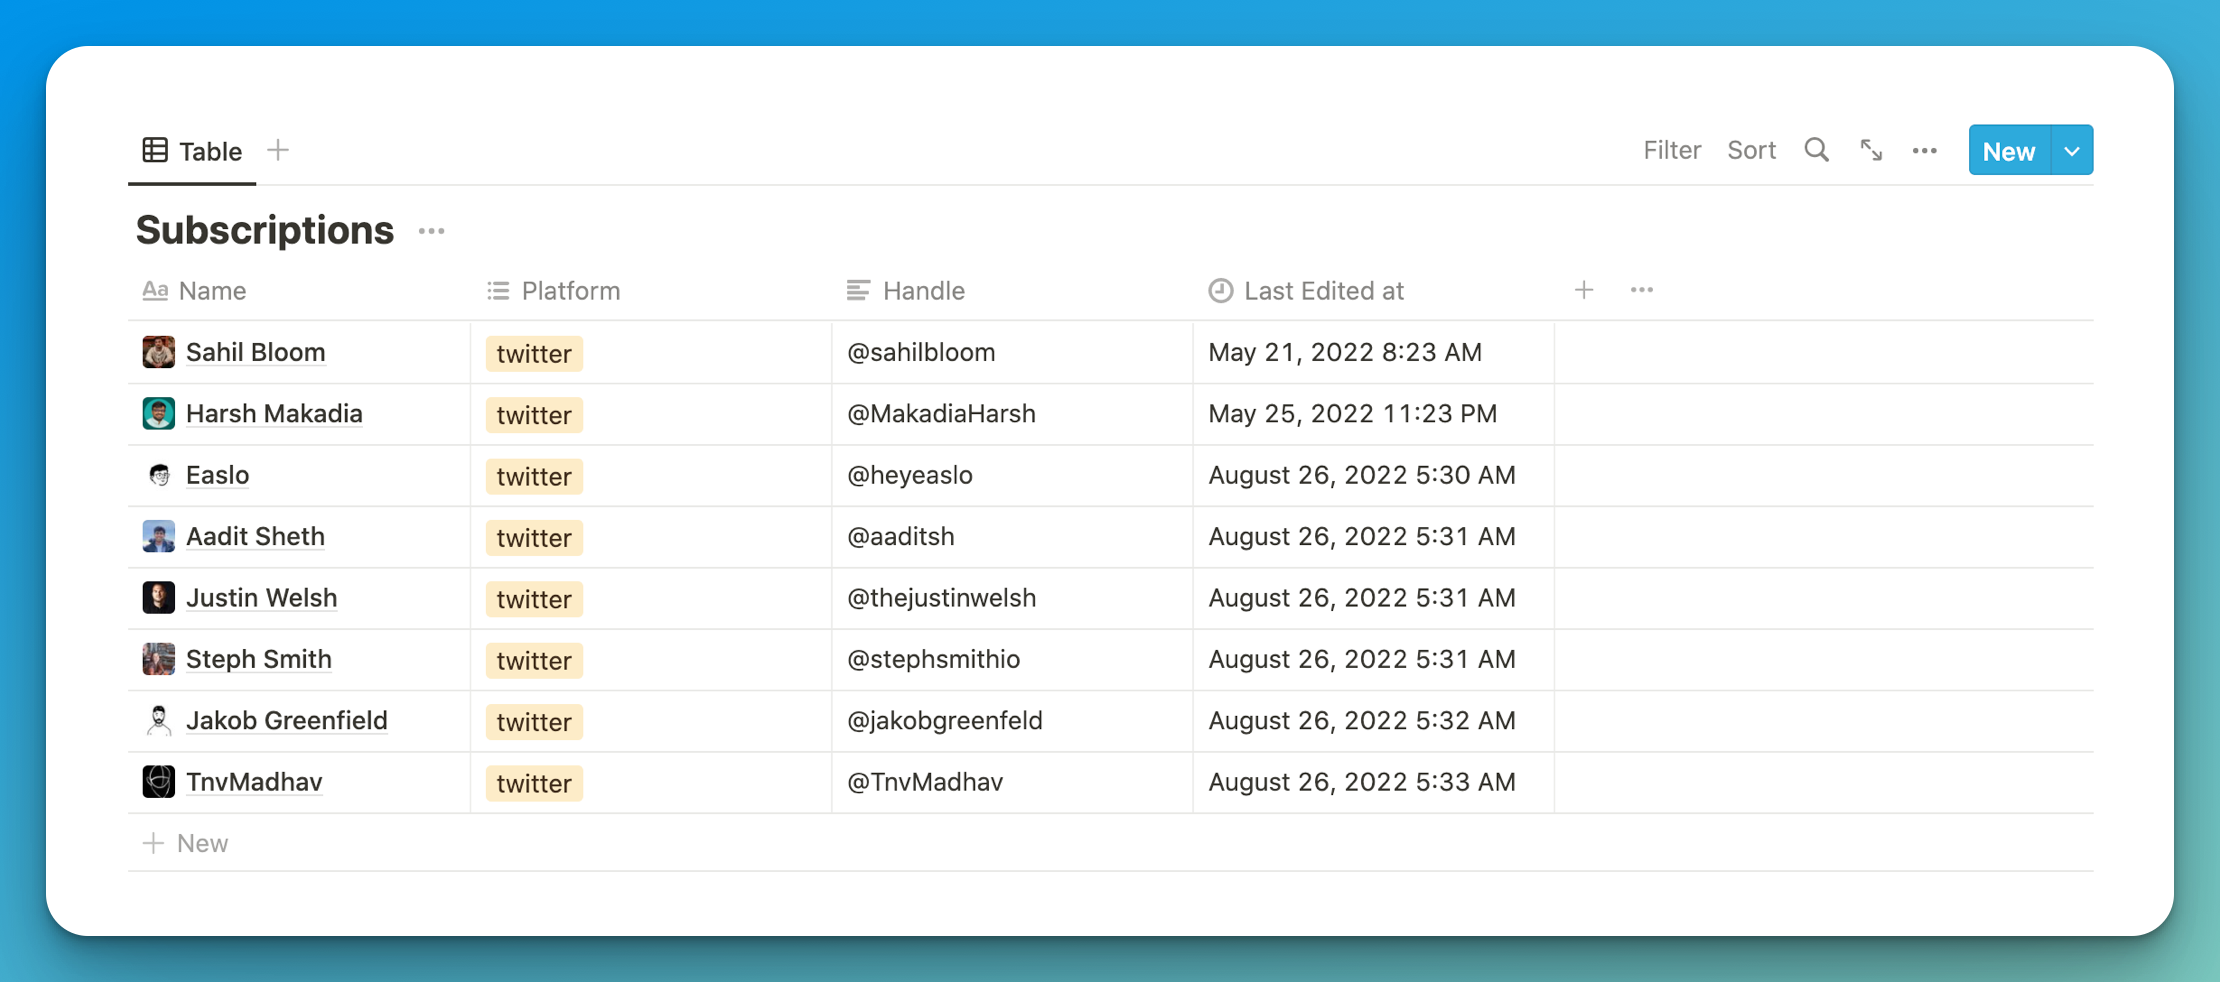Open column options ellipsis in header
Screen dimensions: 2220x982
[x=1641, y=290]
